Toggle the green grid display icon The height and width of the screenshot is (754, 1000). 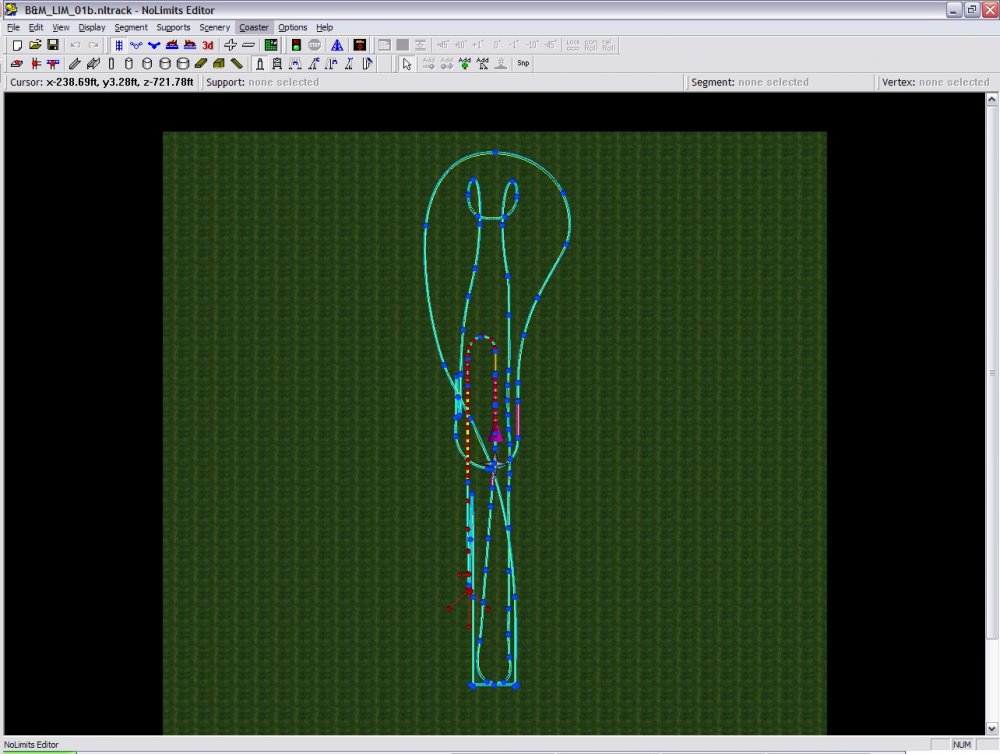pyautogui.click(x=271, y=45)
